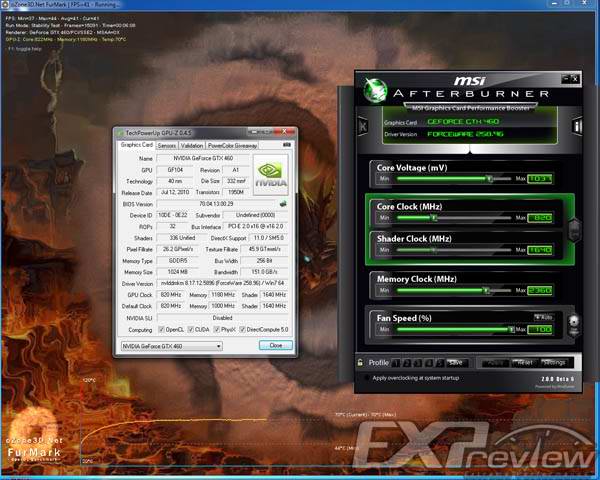Image resolution: width=600 pixels, height=480 pixels.
Task: Click the NVIDIA logo in GPU-Z
Action: click(270, 172)
